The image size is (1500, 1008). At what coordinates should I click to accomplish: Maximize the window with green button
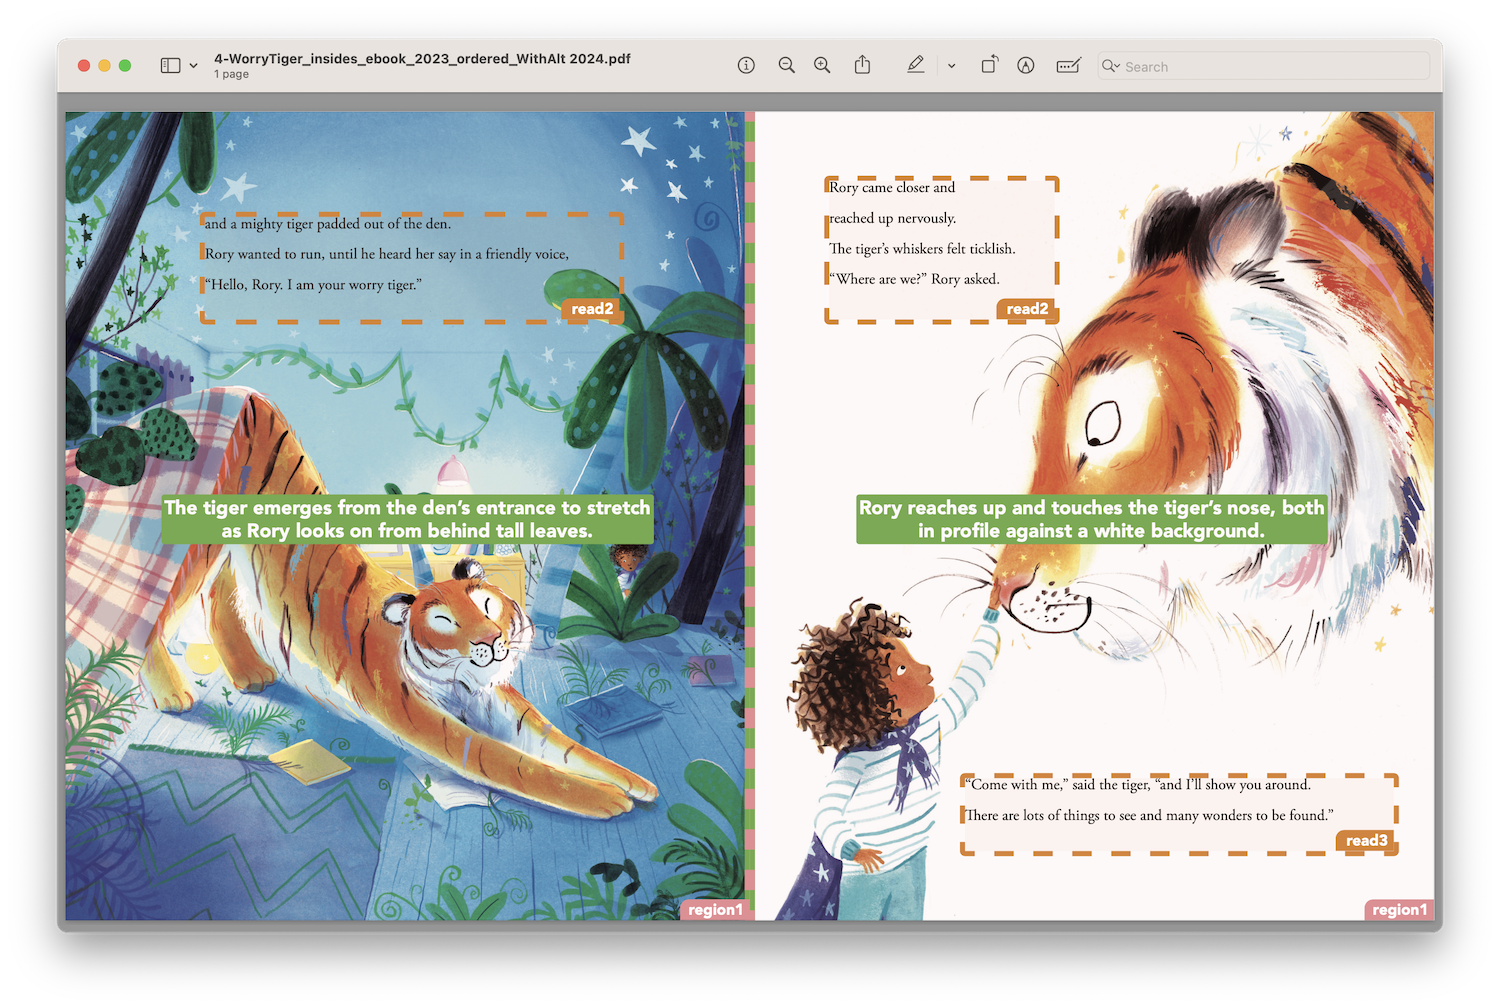(125, 65)
